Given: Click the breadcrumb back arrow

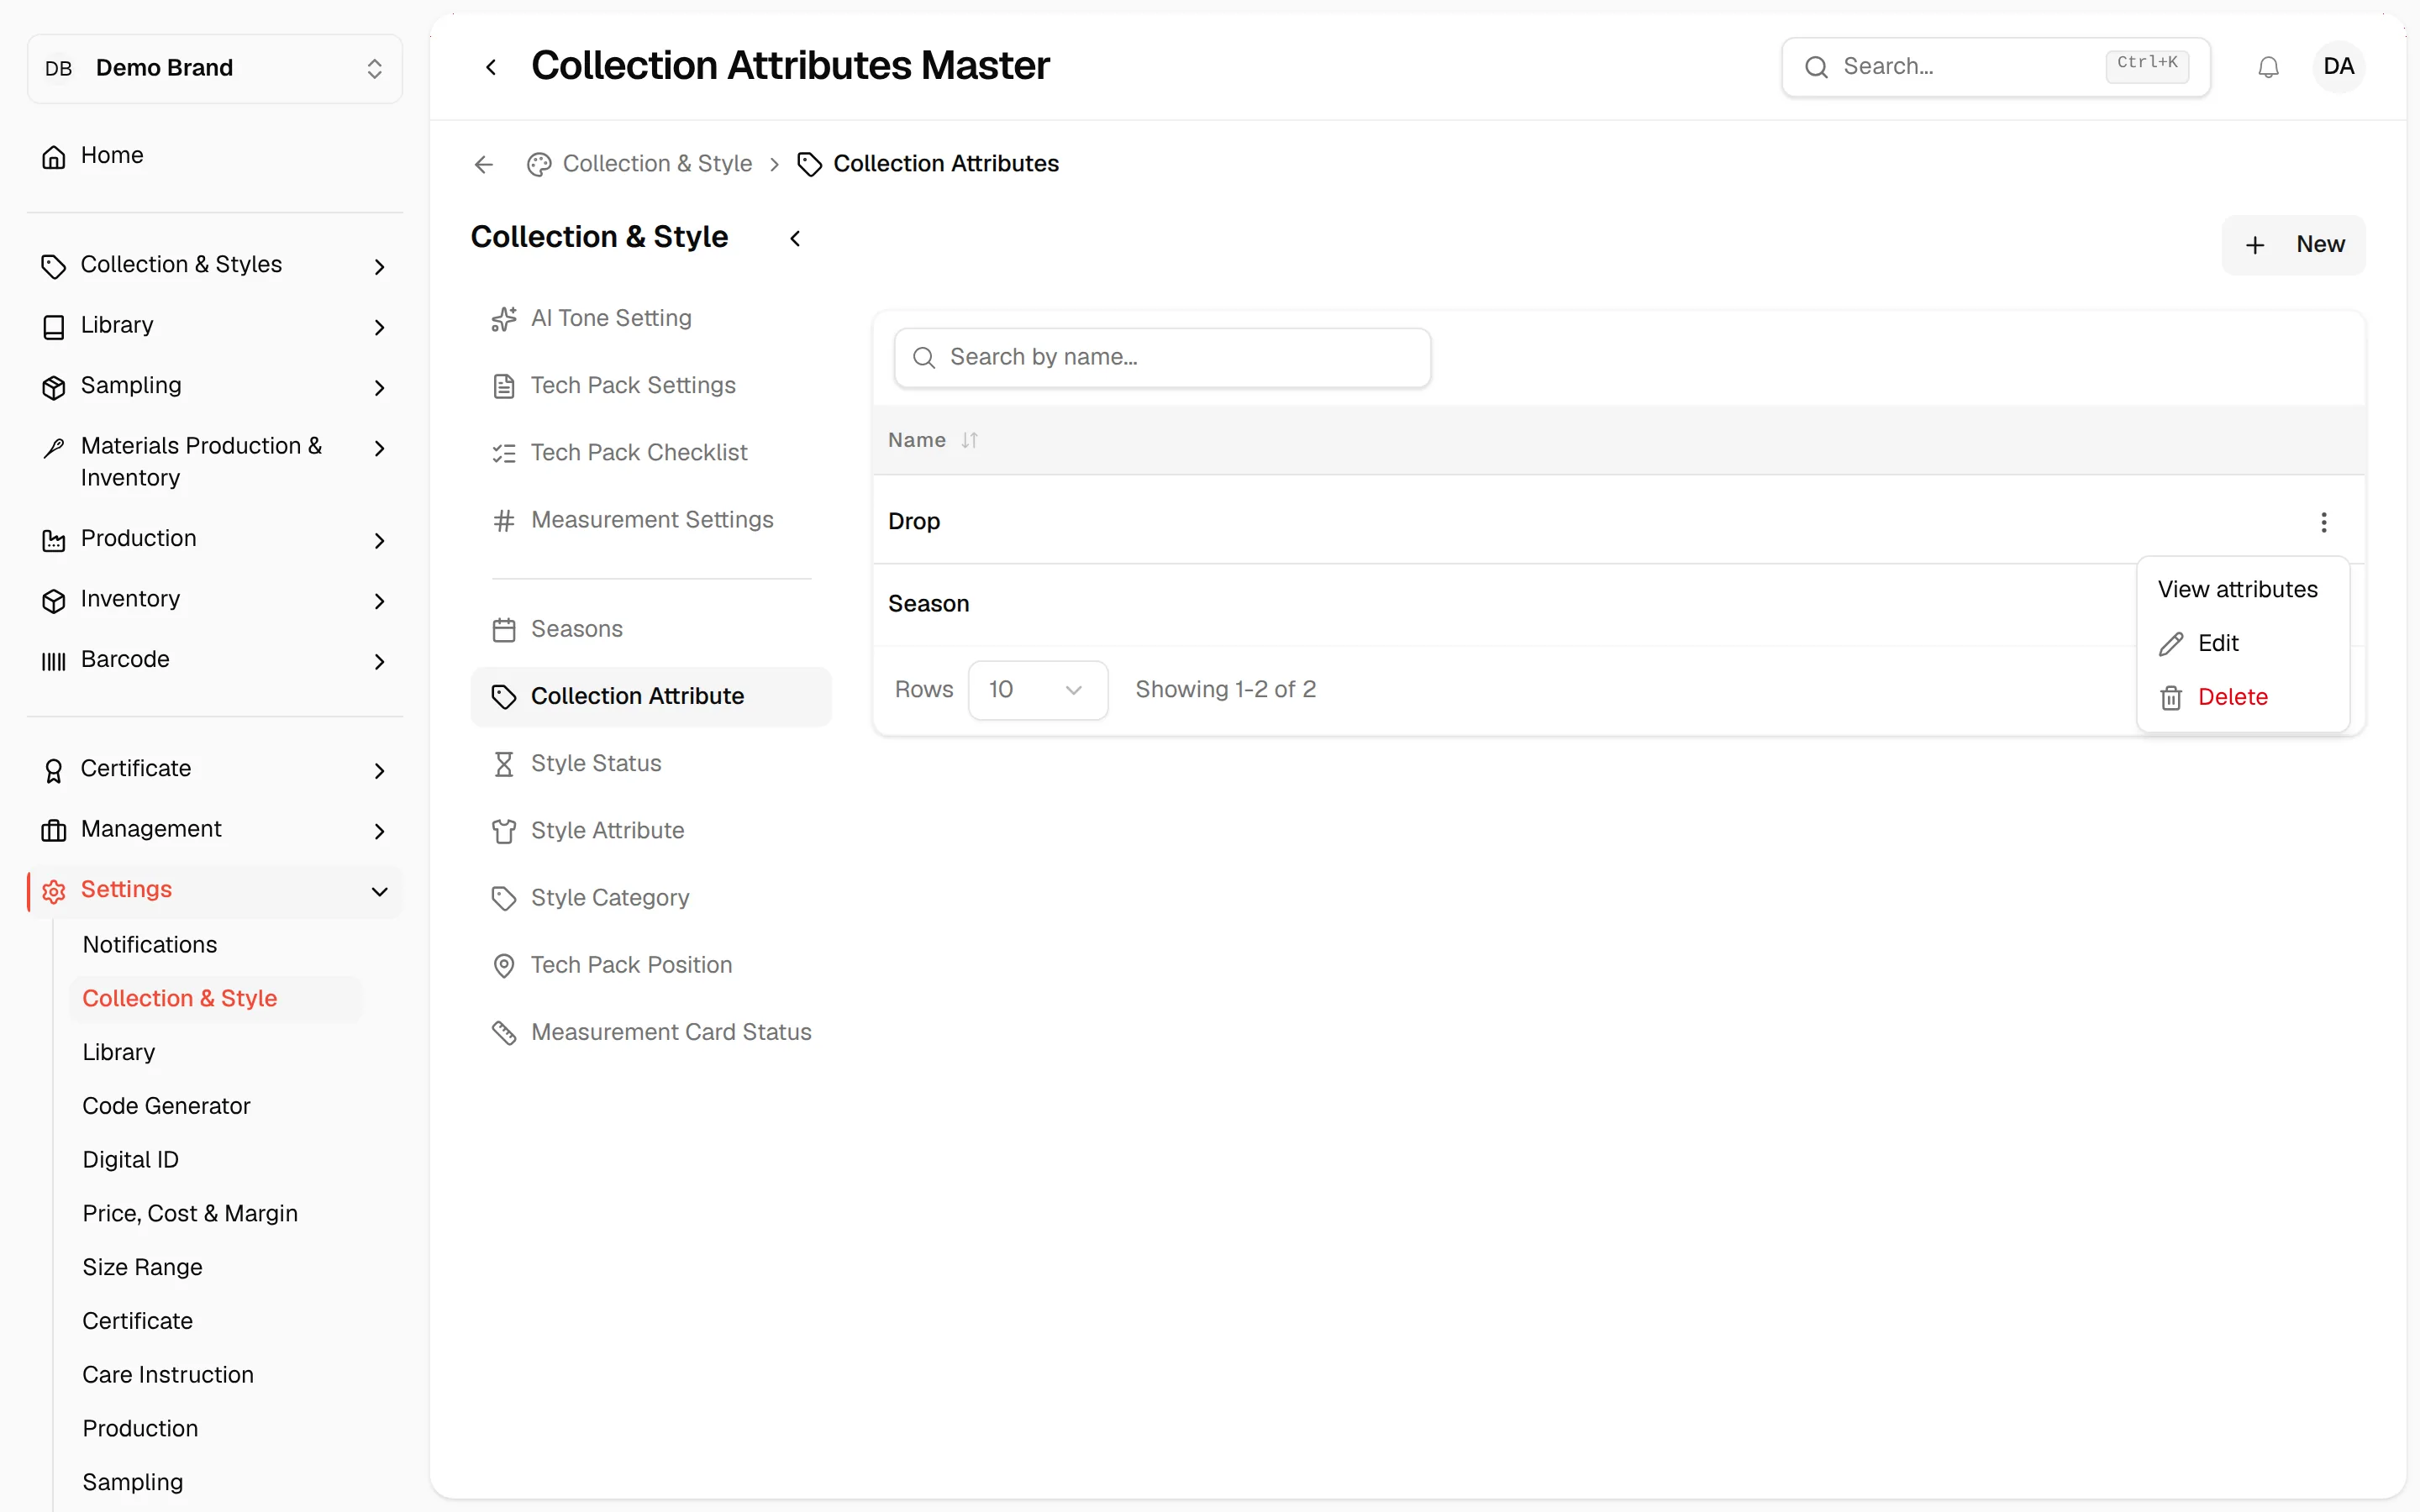Looking at the screenshot, I should pyautogui.click(x=484, y=164).
